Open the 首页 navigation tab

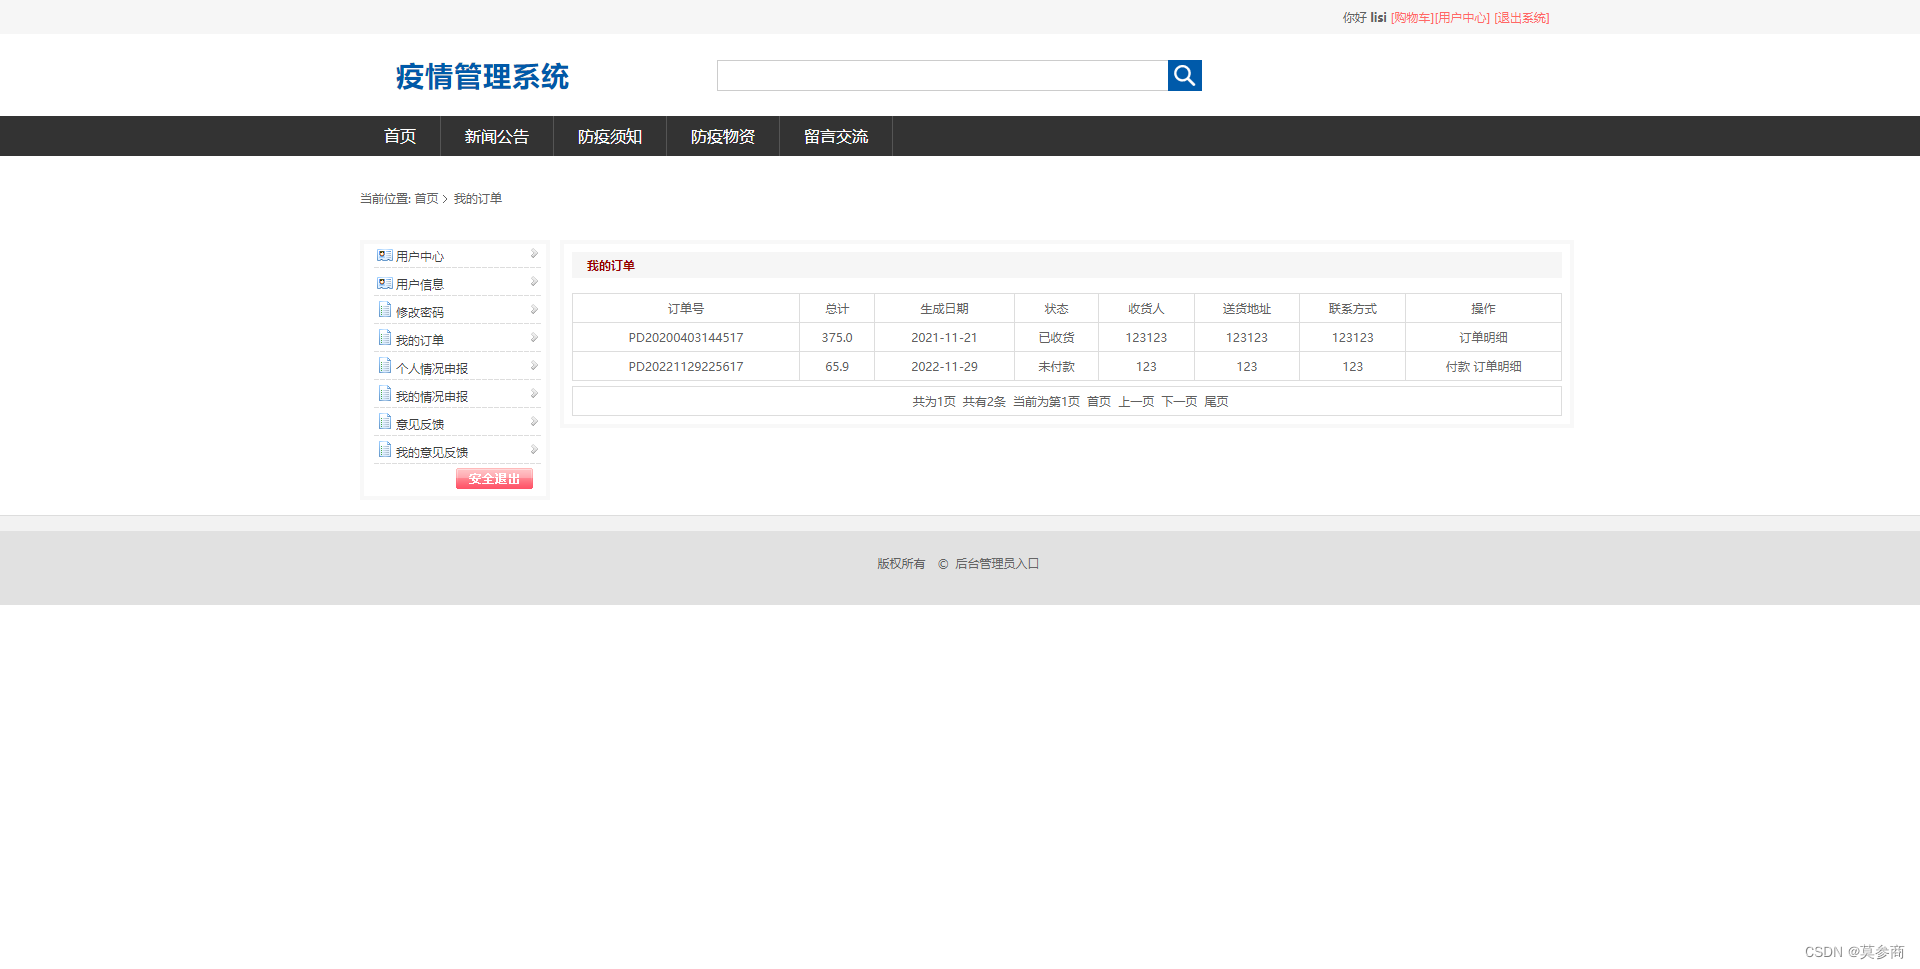(400, 136)
